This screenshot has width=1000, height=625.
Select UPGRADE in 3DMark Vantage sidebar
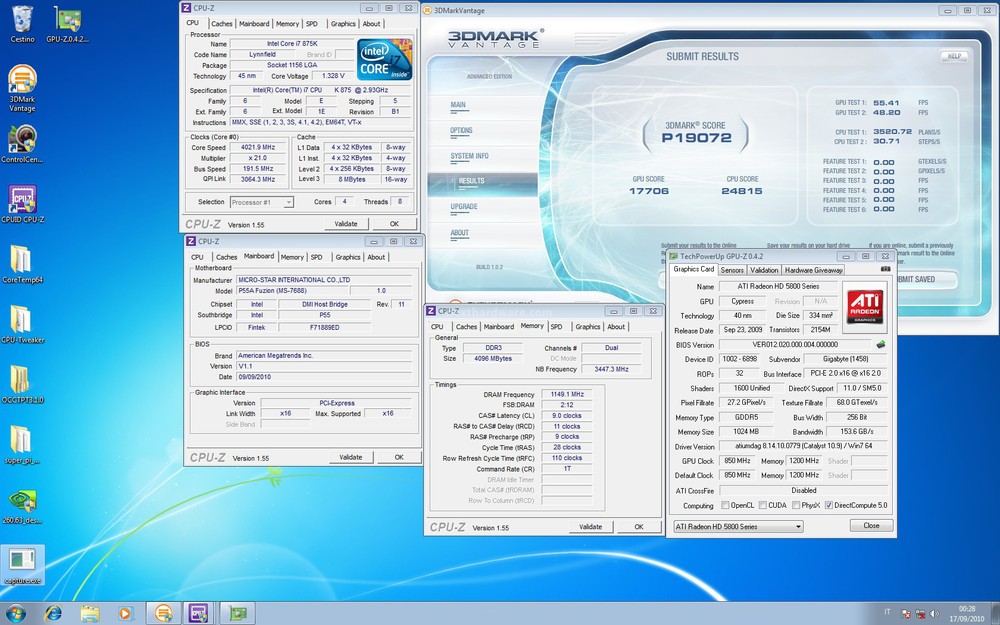pyautogui.click(x=464, y=207)
